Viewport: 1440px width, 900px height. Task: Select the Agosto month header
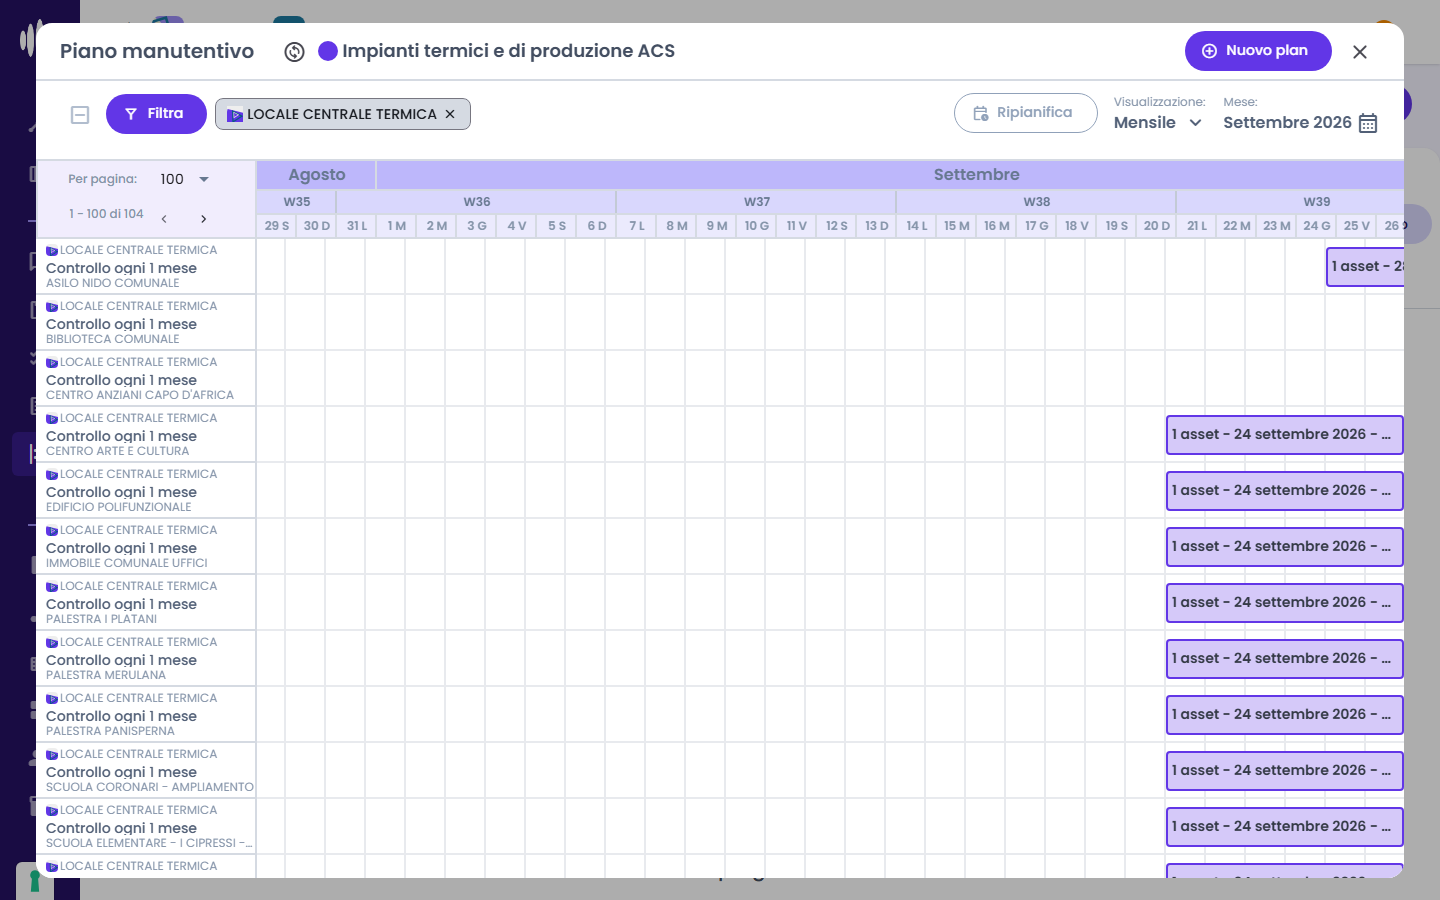coord(316,175)
